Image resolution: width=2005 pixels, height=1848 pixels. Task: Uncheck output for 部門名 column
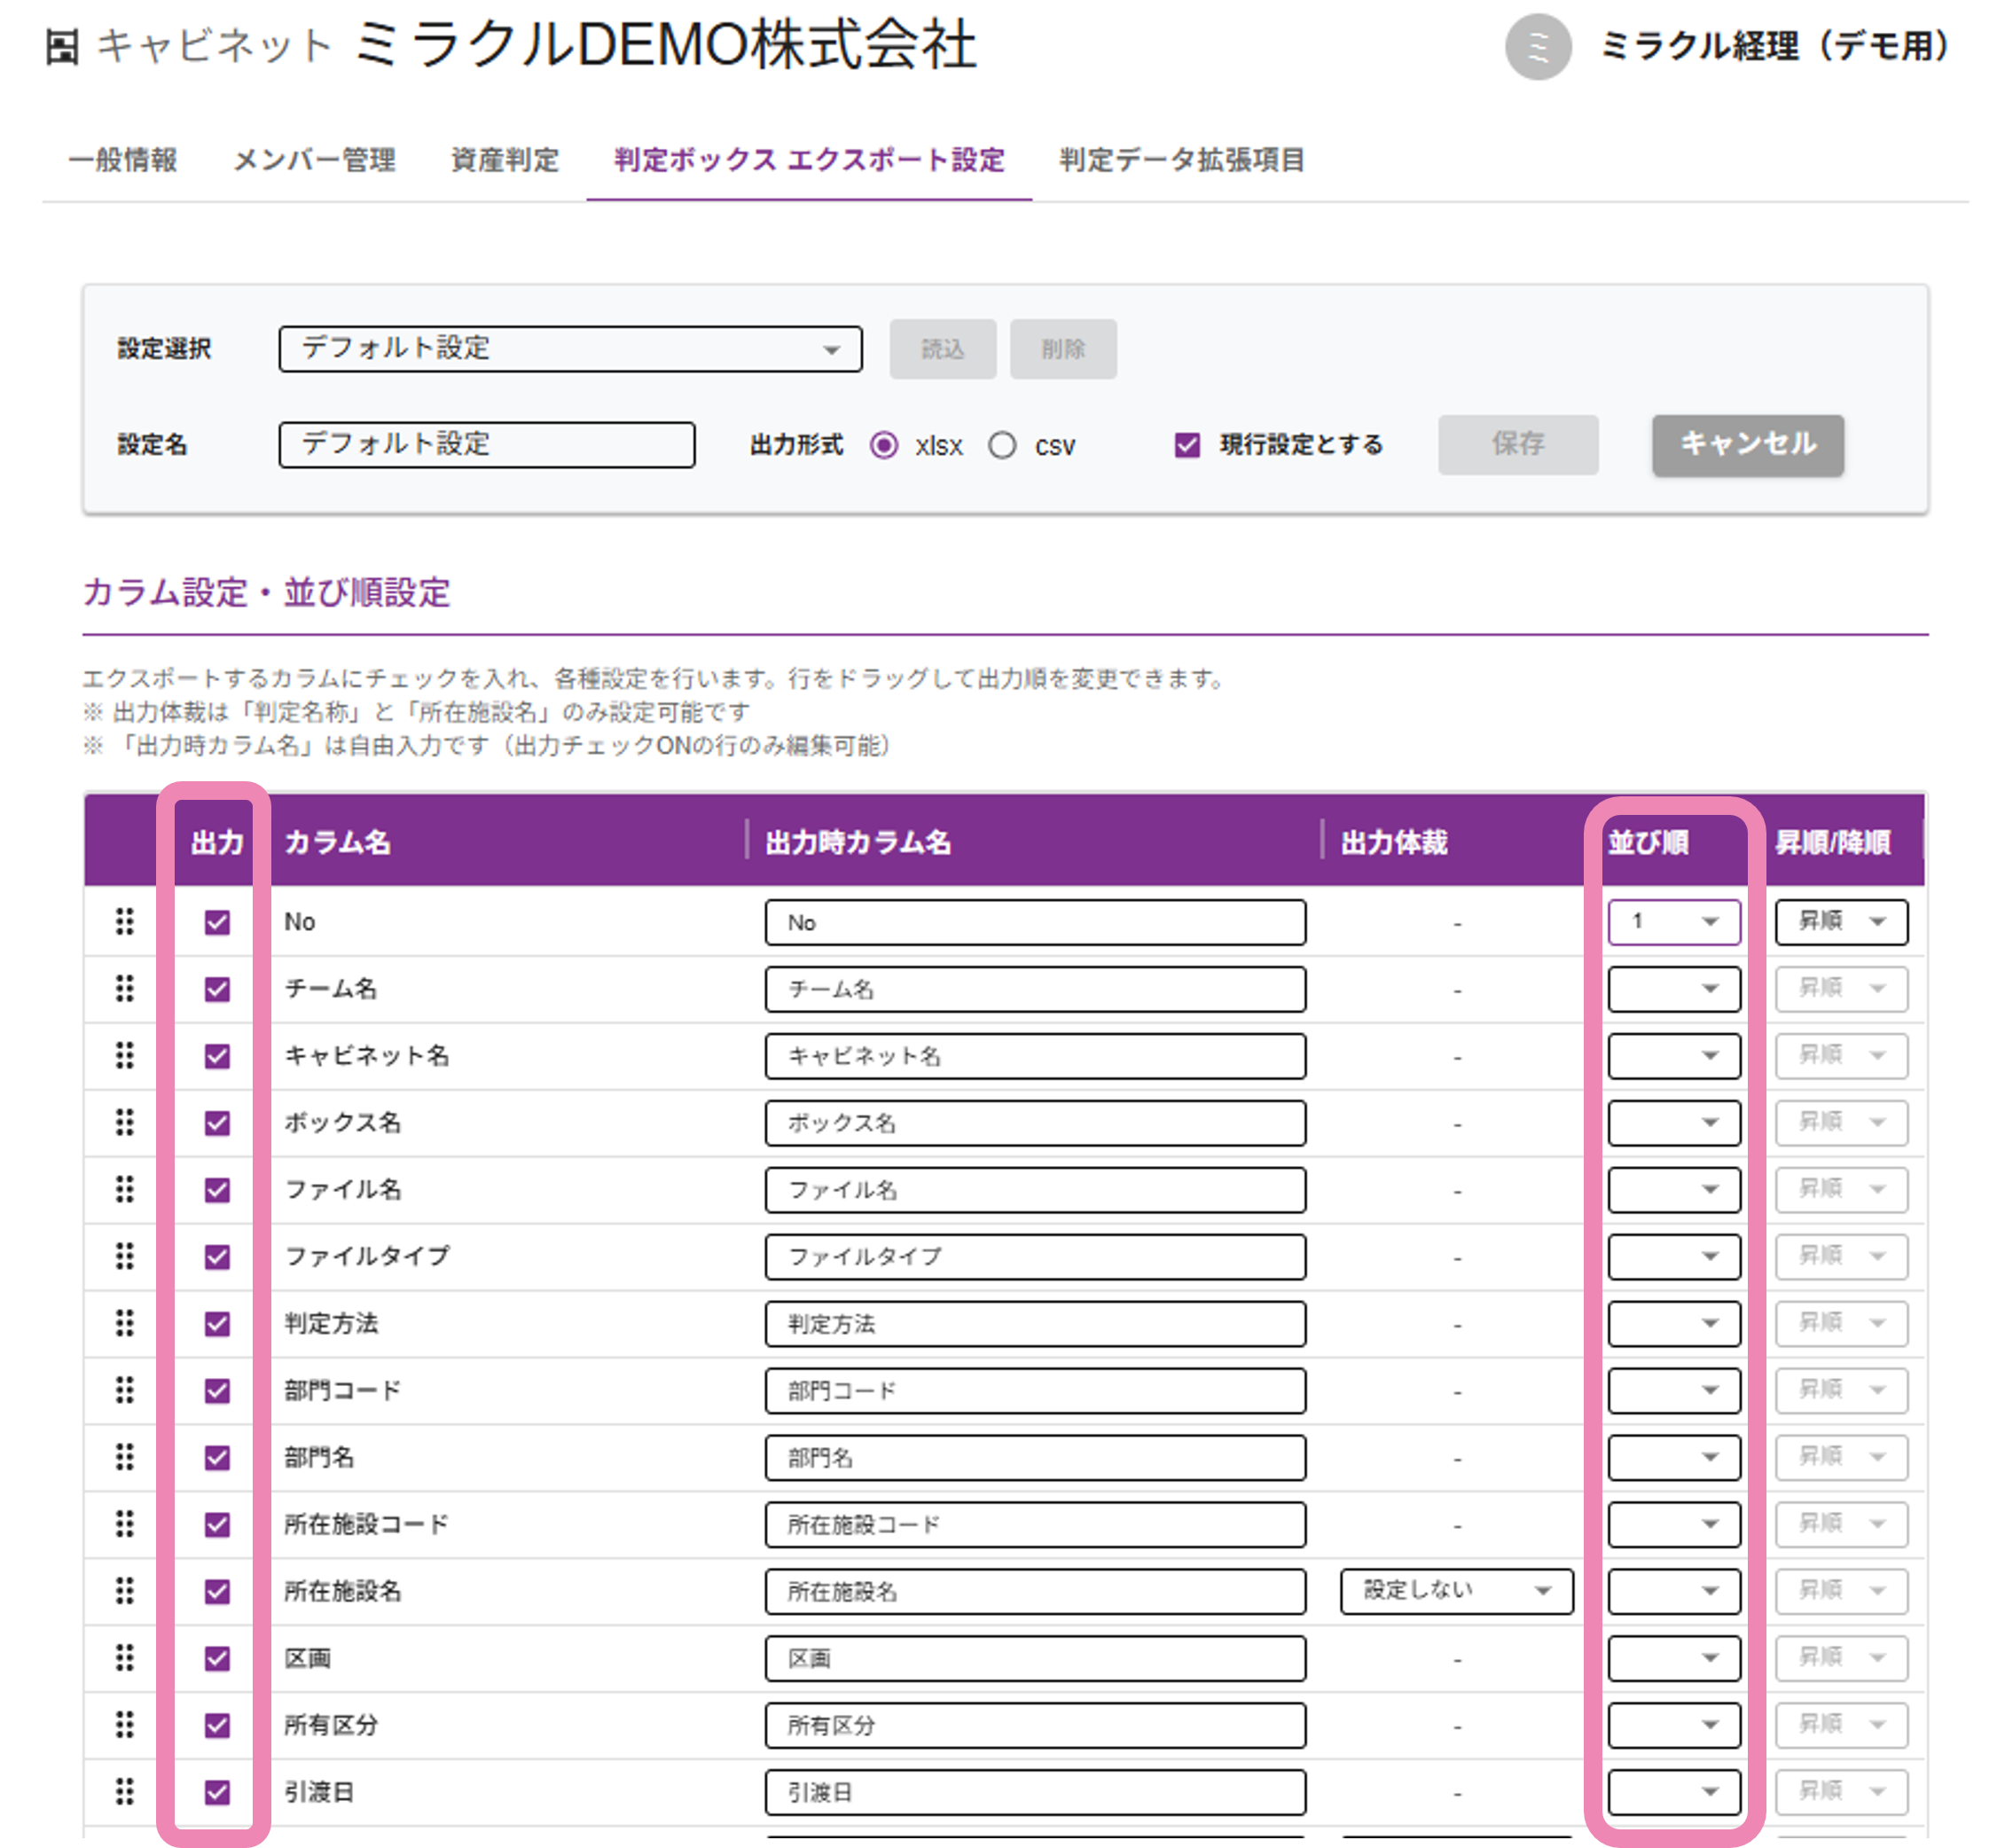pos(217,1458)
